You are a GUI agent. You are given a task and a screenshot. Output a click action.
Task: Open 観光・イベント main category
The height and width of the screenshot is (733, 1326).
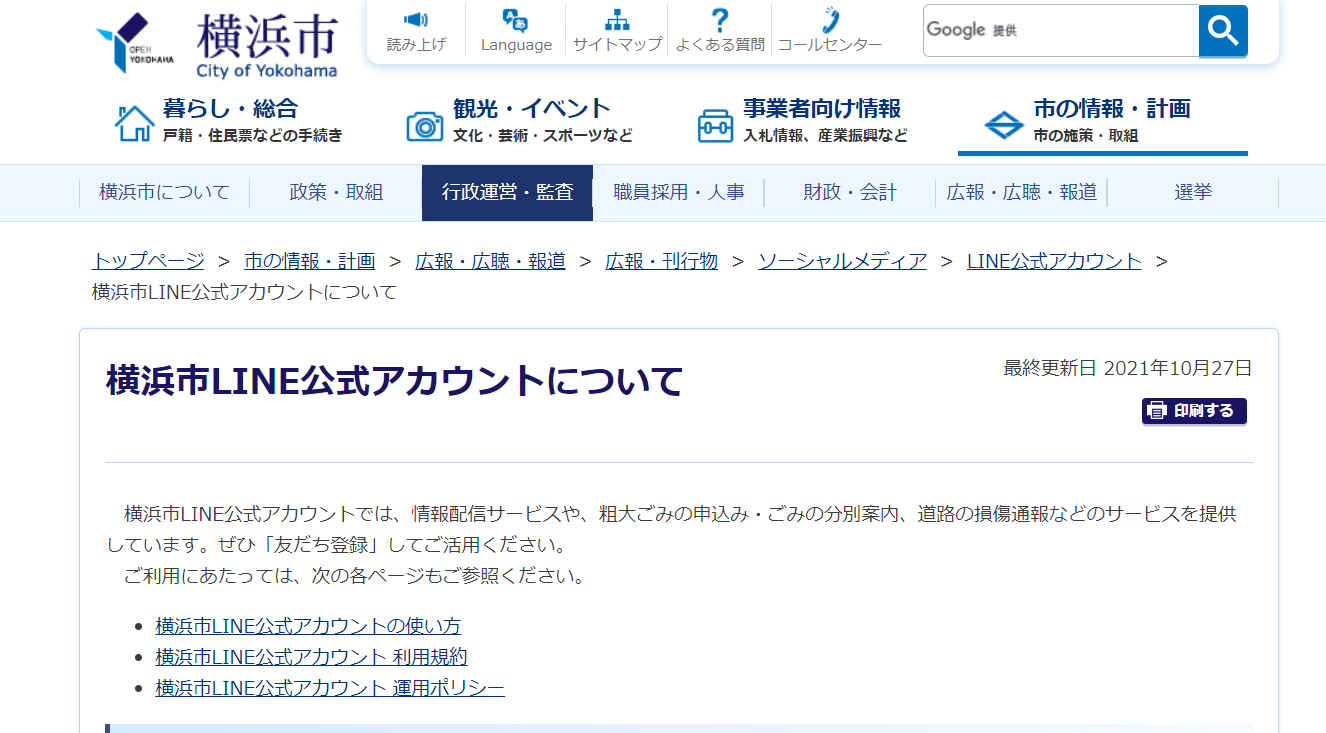point(519,120)
